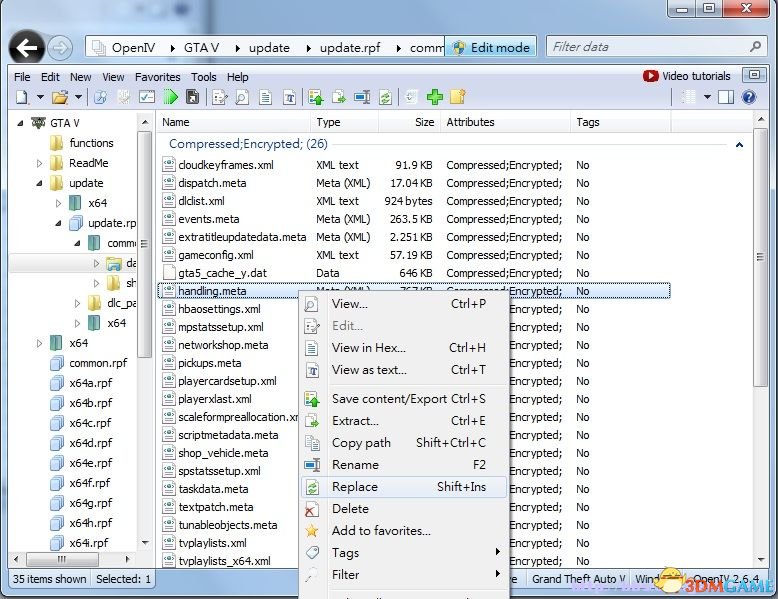Choose Delete in the context menu

404,509
